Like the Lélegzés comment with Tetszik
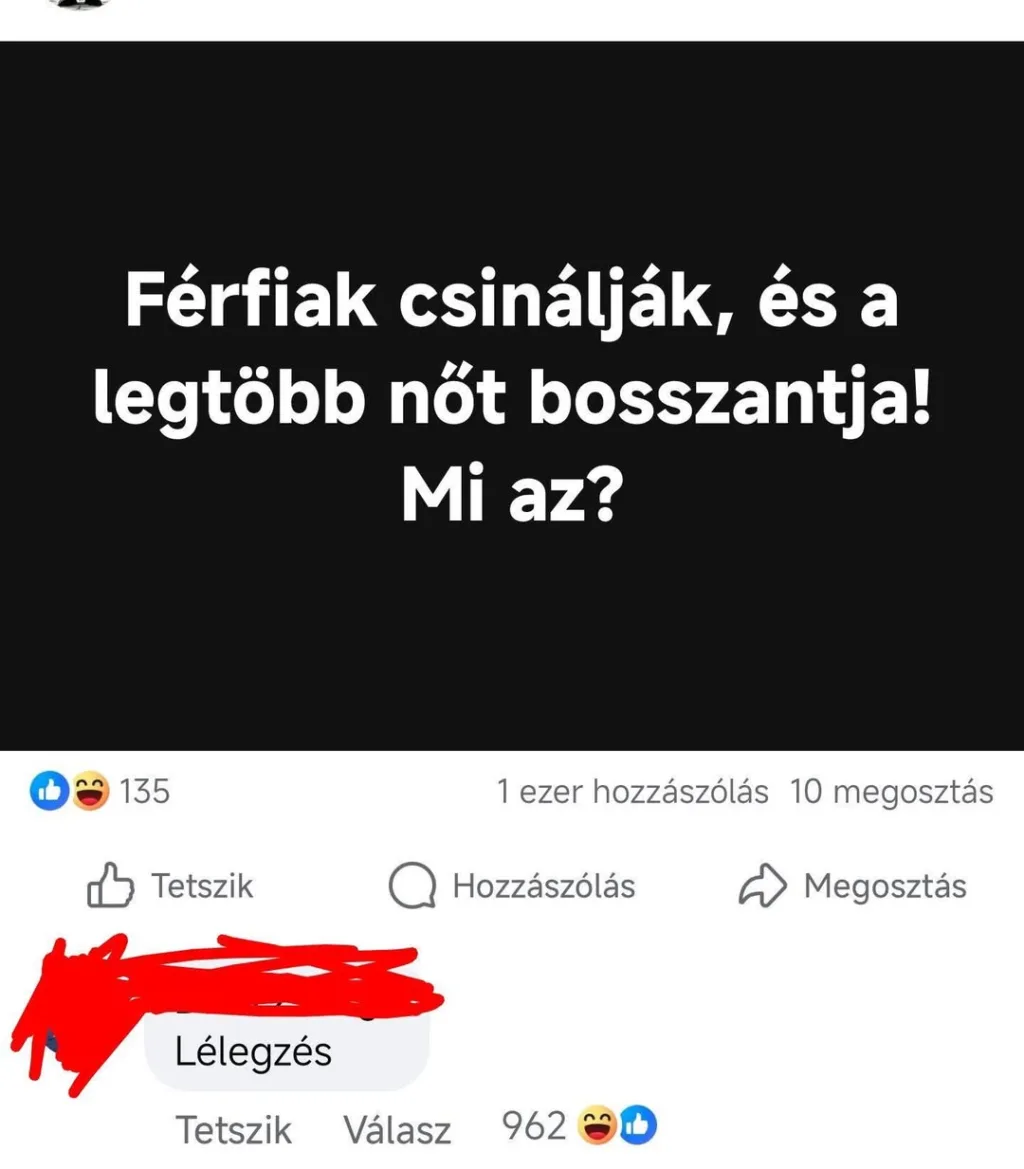This screenshot has width=1024, height=1169. tap(233, 1130)
